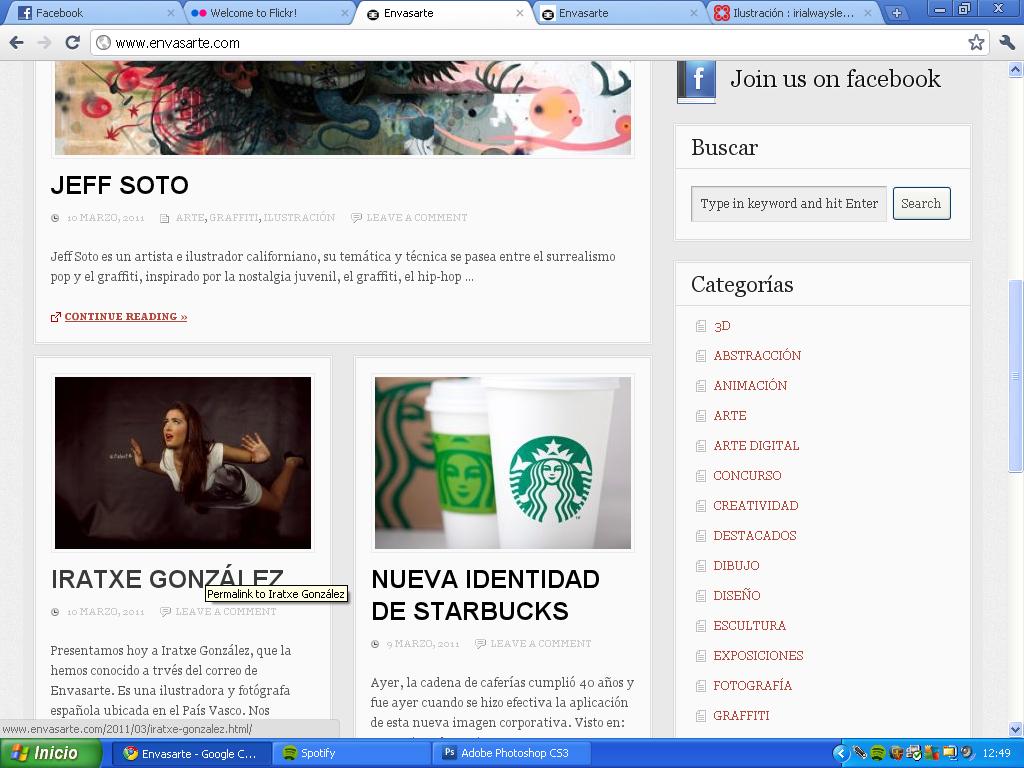This screenshot has width=1024, height=768.
Task: Open the DIBUJO category
Action: point(736,566)
